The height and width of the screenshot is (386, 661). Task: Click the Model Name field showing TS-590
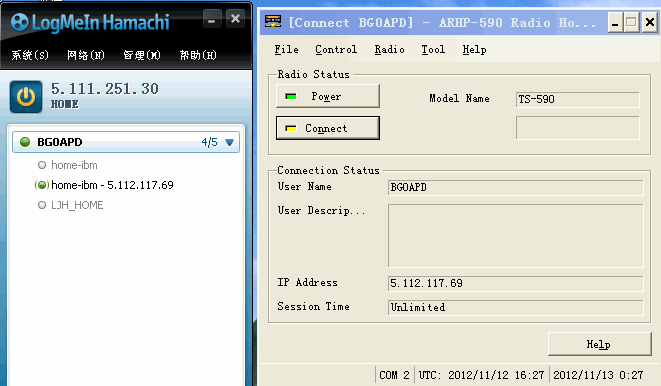click(x=578, y=99)
